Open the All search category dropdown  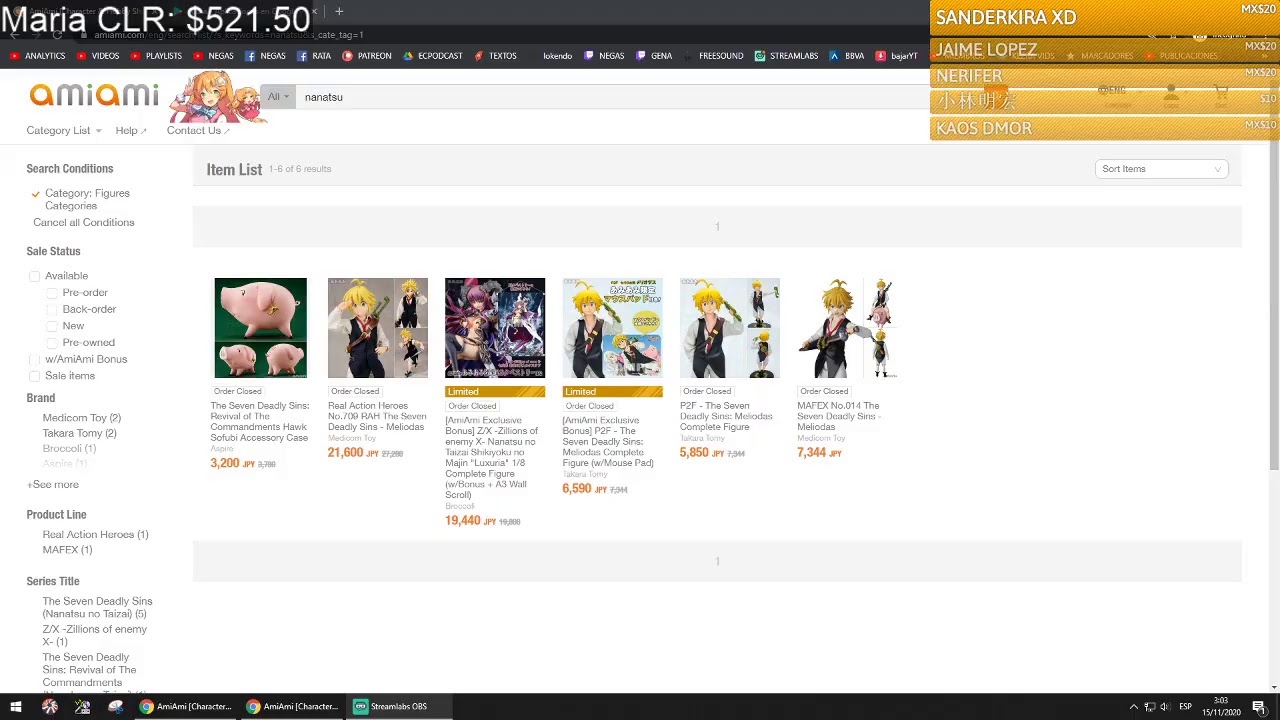pyautogui.click(x=278, y=97)
